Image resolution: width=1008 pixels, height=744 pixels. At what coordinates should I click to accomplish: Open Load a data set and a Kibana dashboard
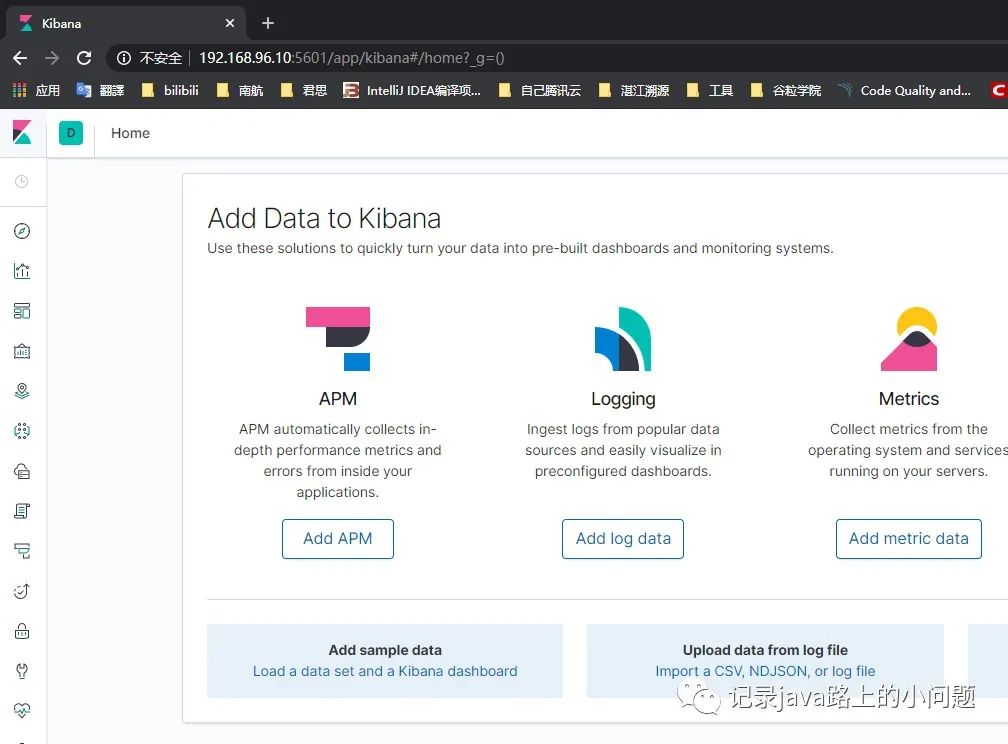pyautogui.click(x=384, y=671)
